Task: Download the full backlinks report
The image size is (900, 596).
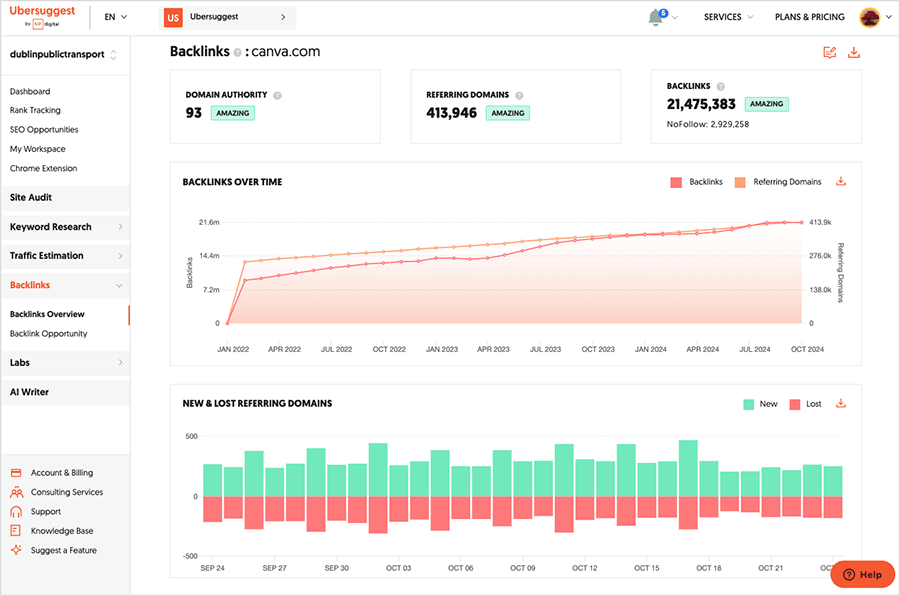Action: [854, 52]
